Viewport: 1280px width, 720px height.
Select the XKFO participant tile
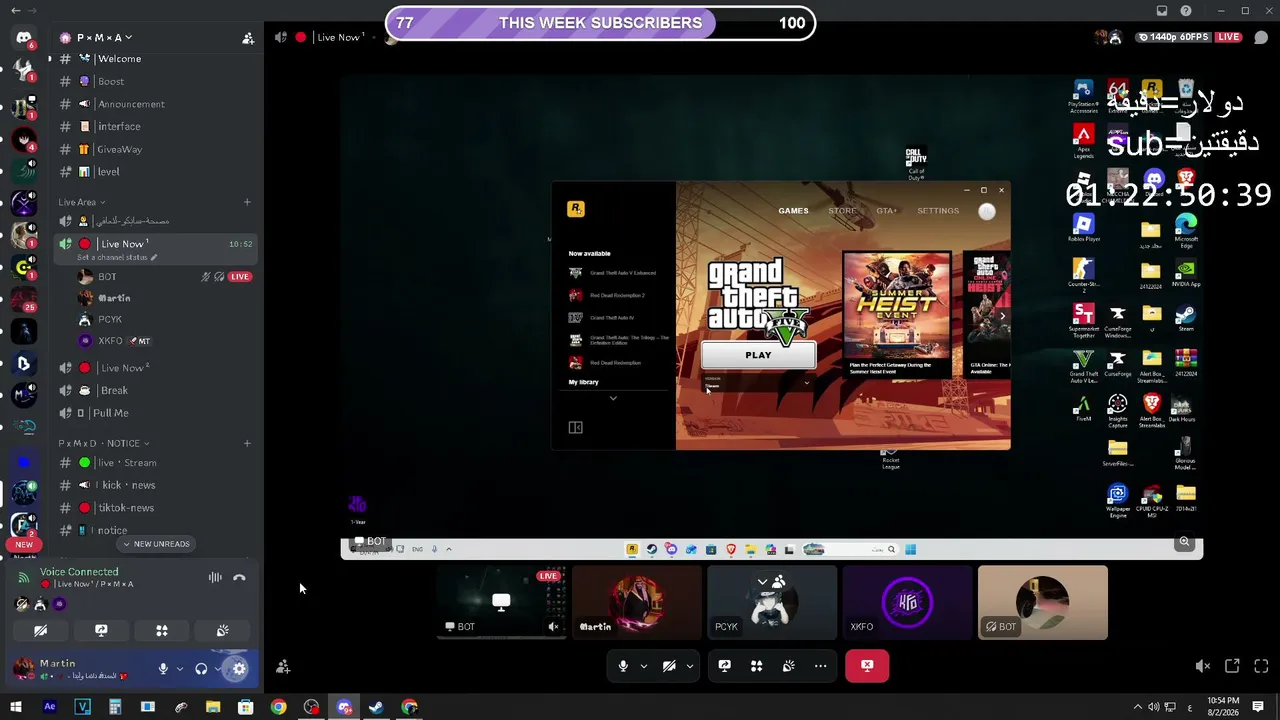pyautogui.click(x=907, y=603)
